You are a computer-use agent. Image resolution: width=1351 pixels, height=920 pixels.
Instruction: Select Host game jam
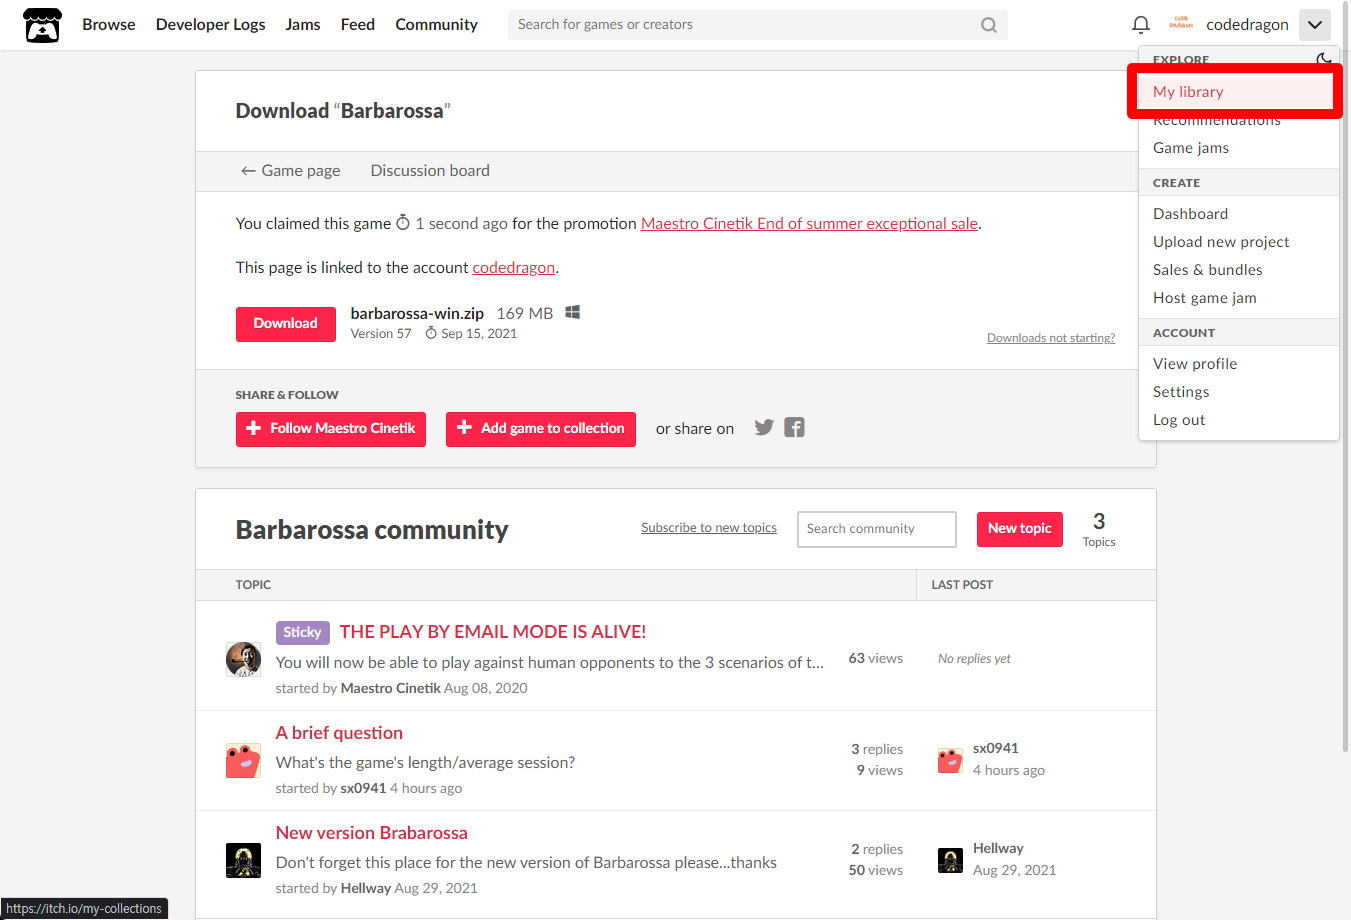click(x=1205, y=298)
